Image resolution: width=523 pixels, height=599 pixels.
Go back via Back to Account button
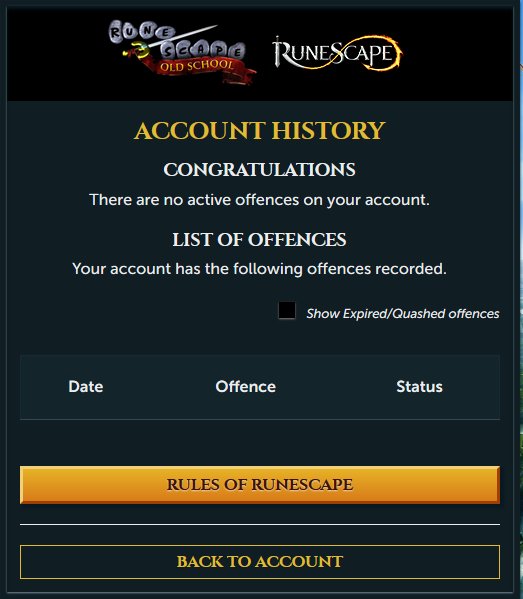[260, 562]
